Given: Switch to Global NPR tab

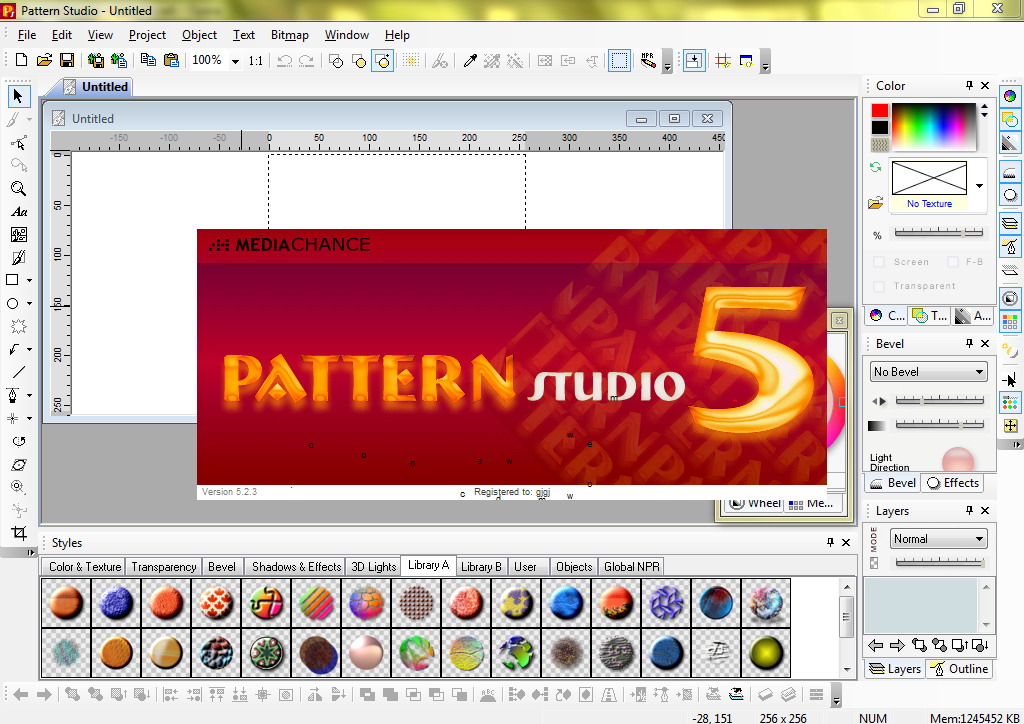Looking at the screenshot, I should [632, 567].
